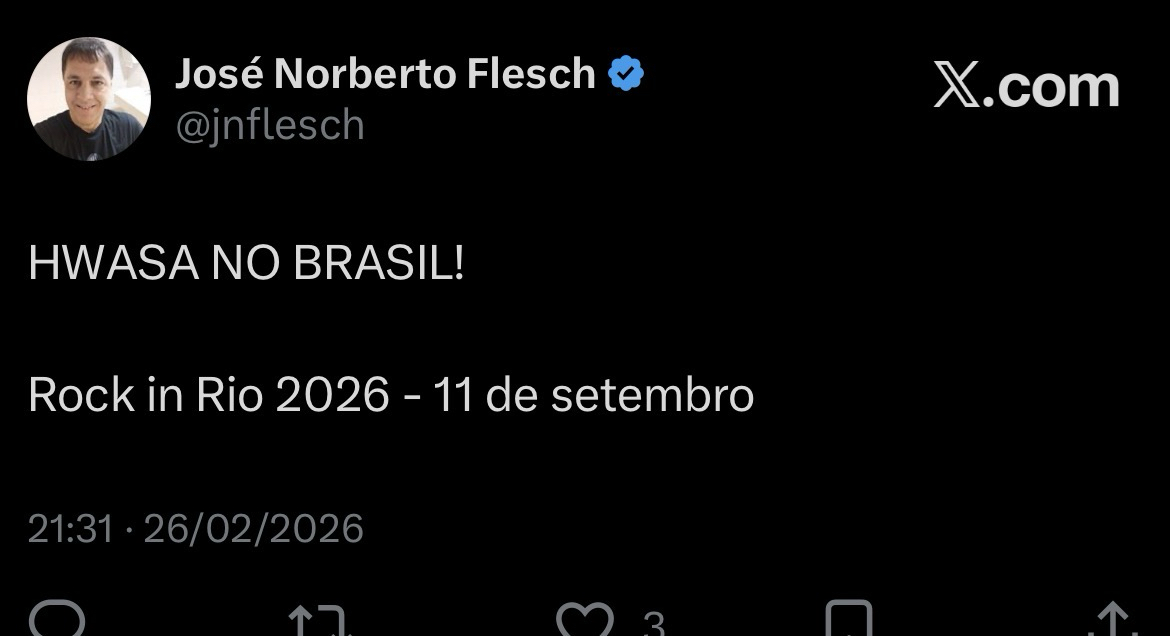Click the blue verified badge

pos(626,74)
